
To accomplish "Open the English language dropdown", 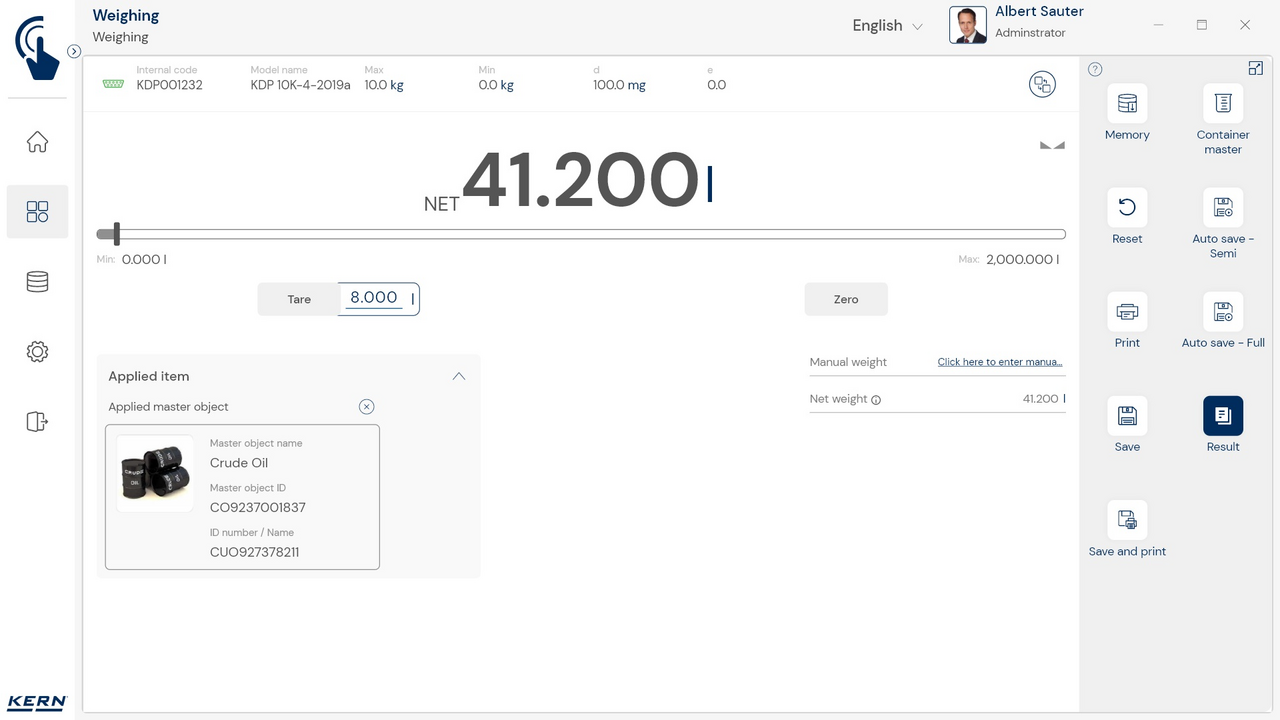I will (887, 26).
